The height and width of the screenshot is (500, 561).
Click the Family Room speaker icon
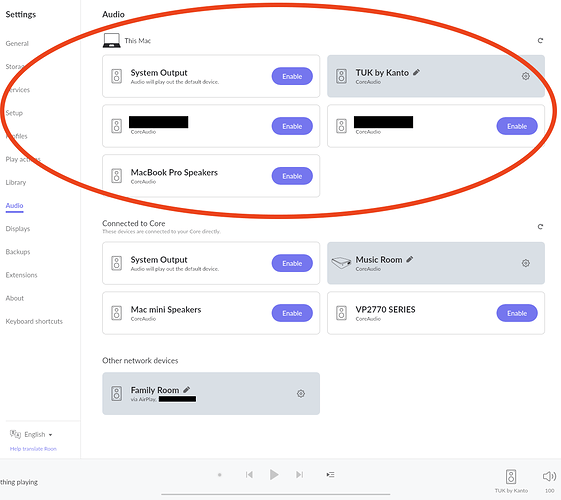(x=116, y=393)
